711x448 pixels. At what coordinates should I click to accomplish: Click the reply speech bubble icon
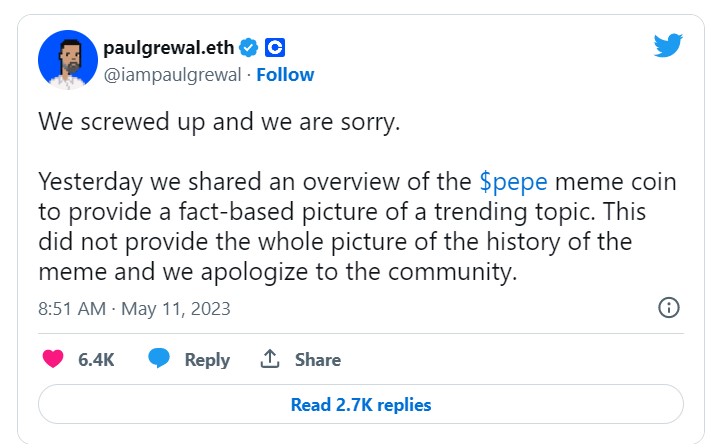(158, 359)
